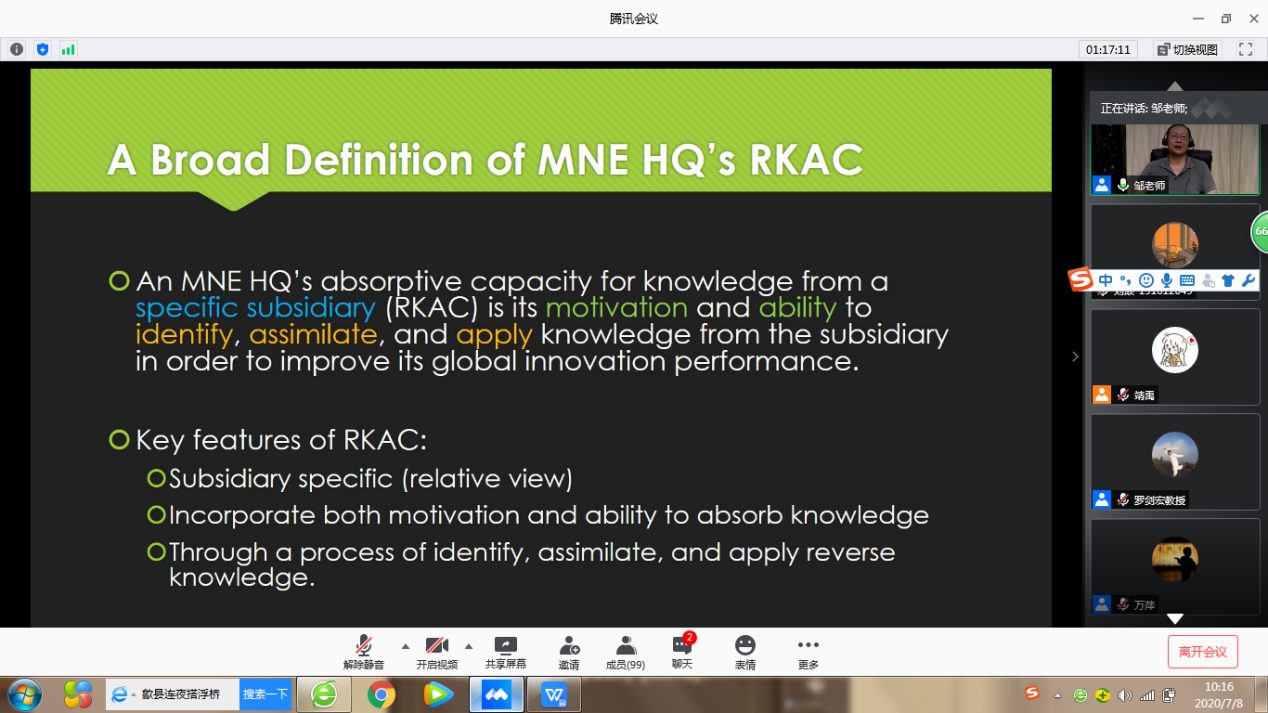1268x713 pixels.
Task: Enter fullscreen mode via top-right icon
Action: tap(1245, 49)
